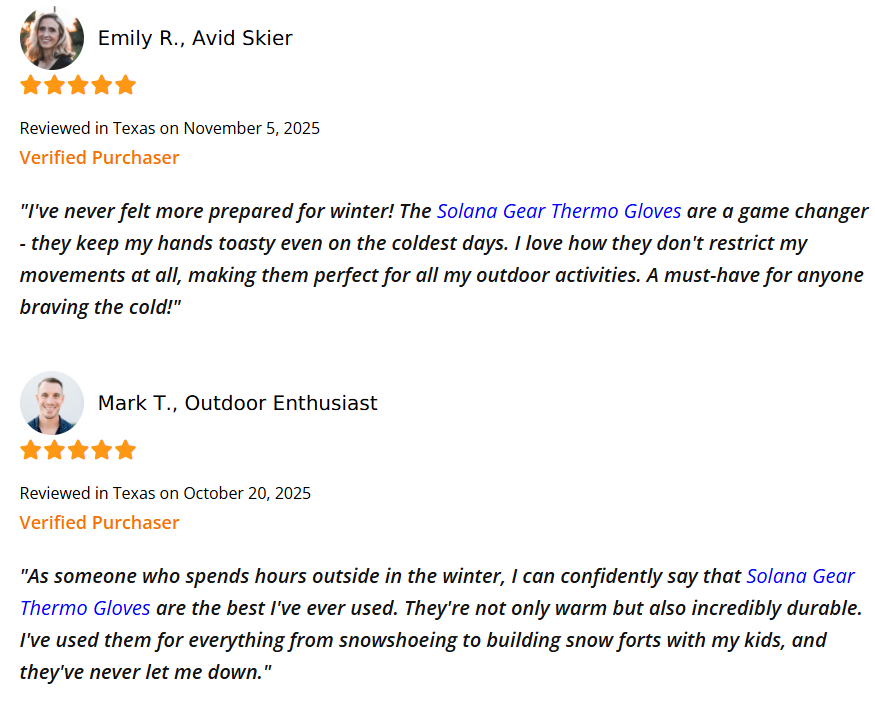Click the third star in Emily R.'s rating
The image size is (875, 709).
tap(78, 85)
